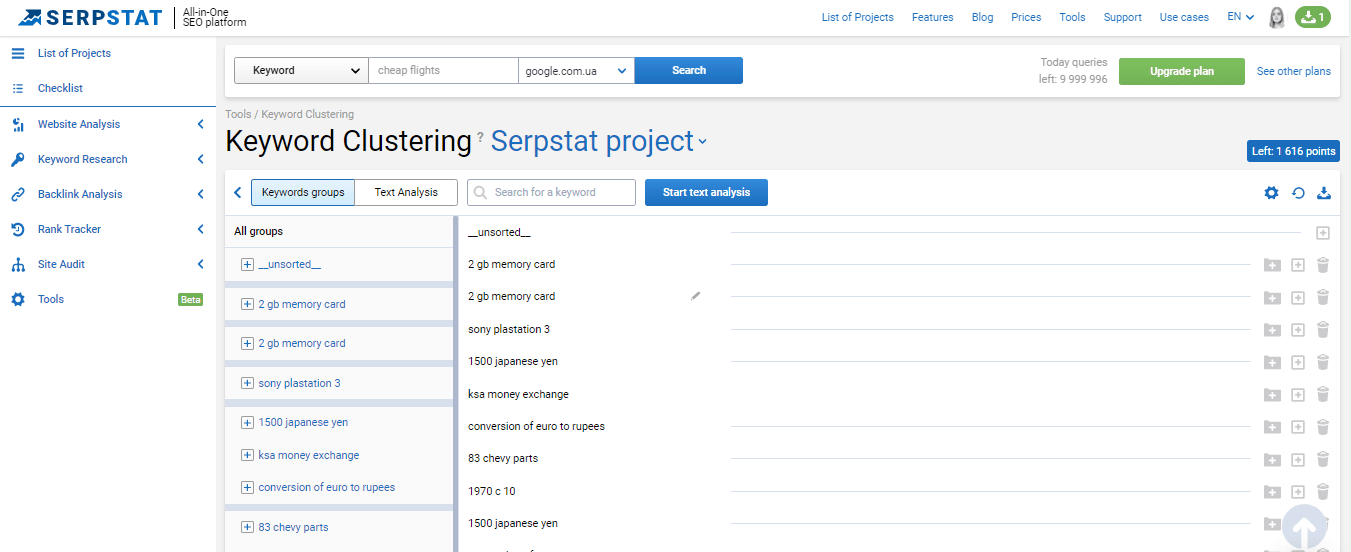Click the green downloads badge
The image size is (1351, 552).
[x=1313, y=17]
